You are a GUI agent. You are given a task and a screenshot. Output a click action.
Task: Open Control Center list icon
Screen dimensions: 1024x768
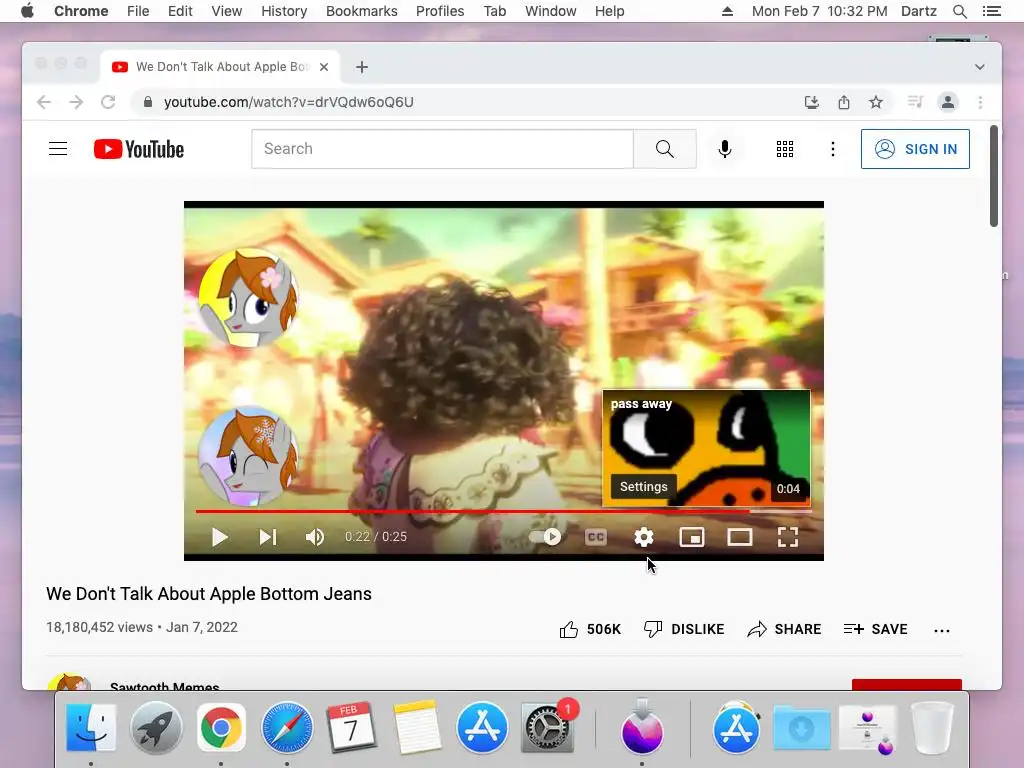coord(992,11)
